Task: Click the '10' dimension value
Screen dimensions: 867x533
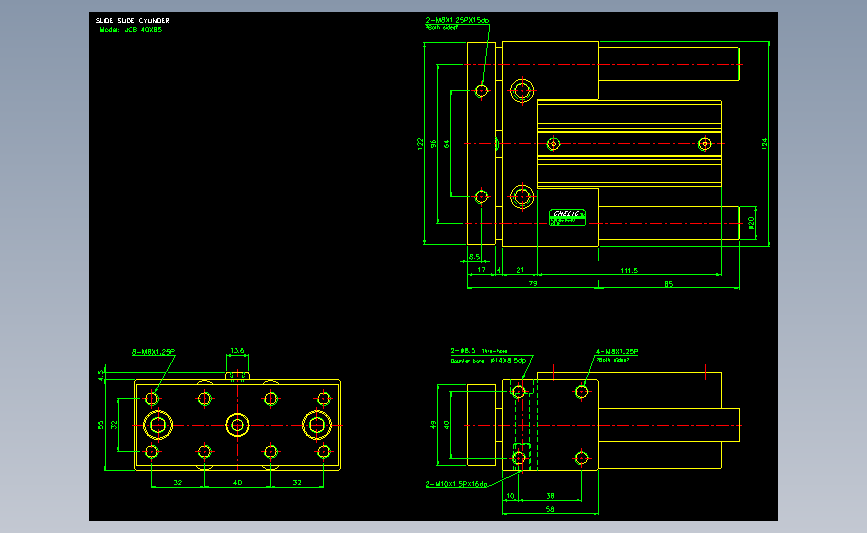Action: 510,496
